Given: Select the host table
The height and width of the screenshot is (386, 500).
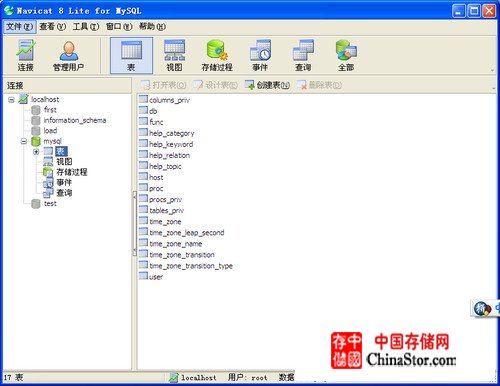Looking at the screenshot, I should pos(151,177).
